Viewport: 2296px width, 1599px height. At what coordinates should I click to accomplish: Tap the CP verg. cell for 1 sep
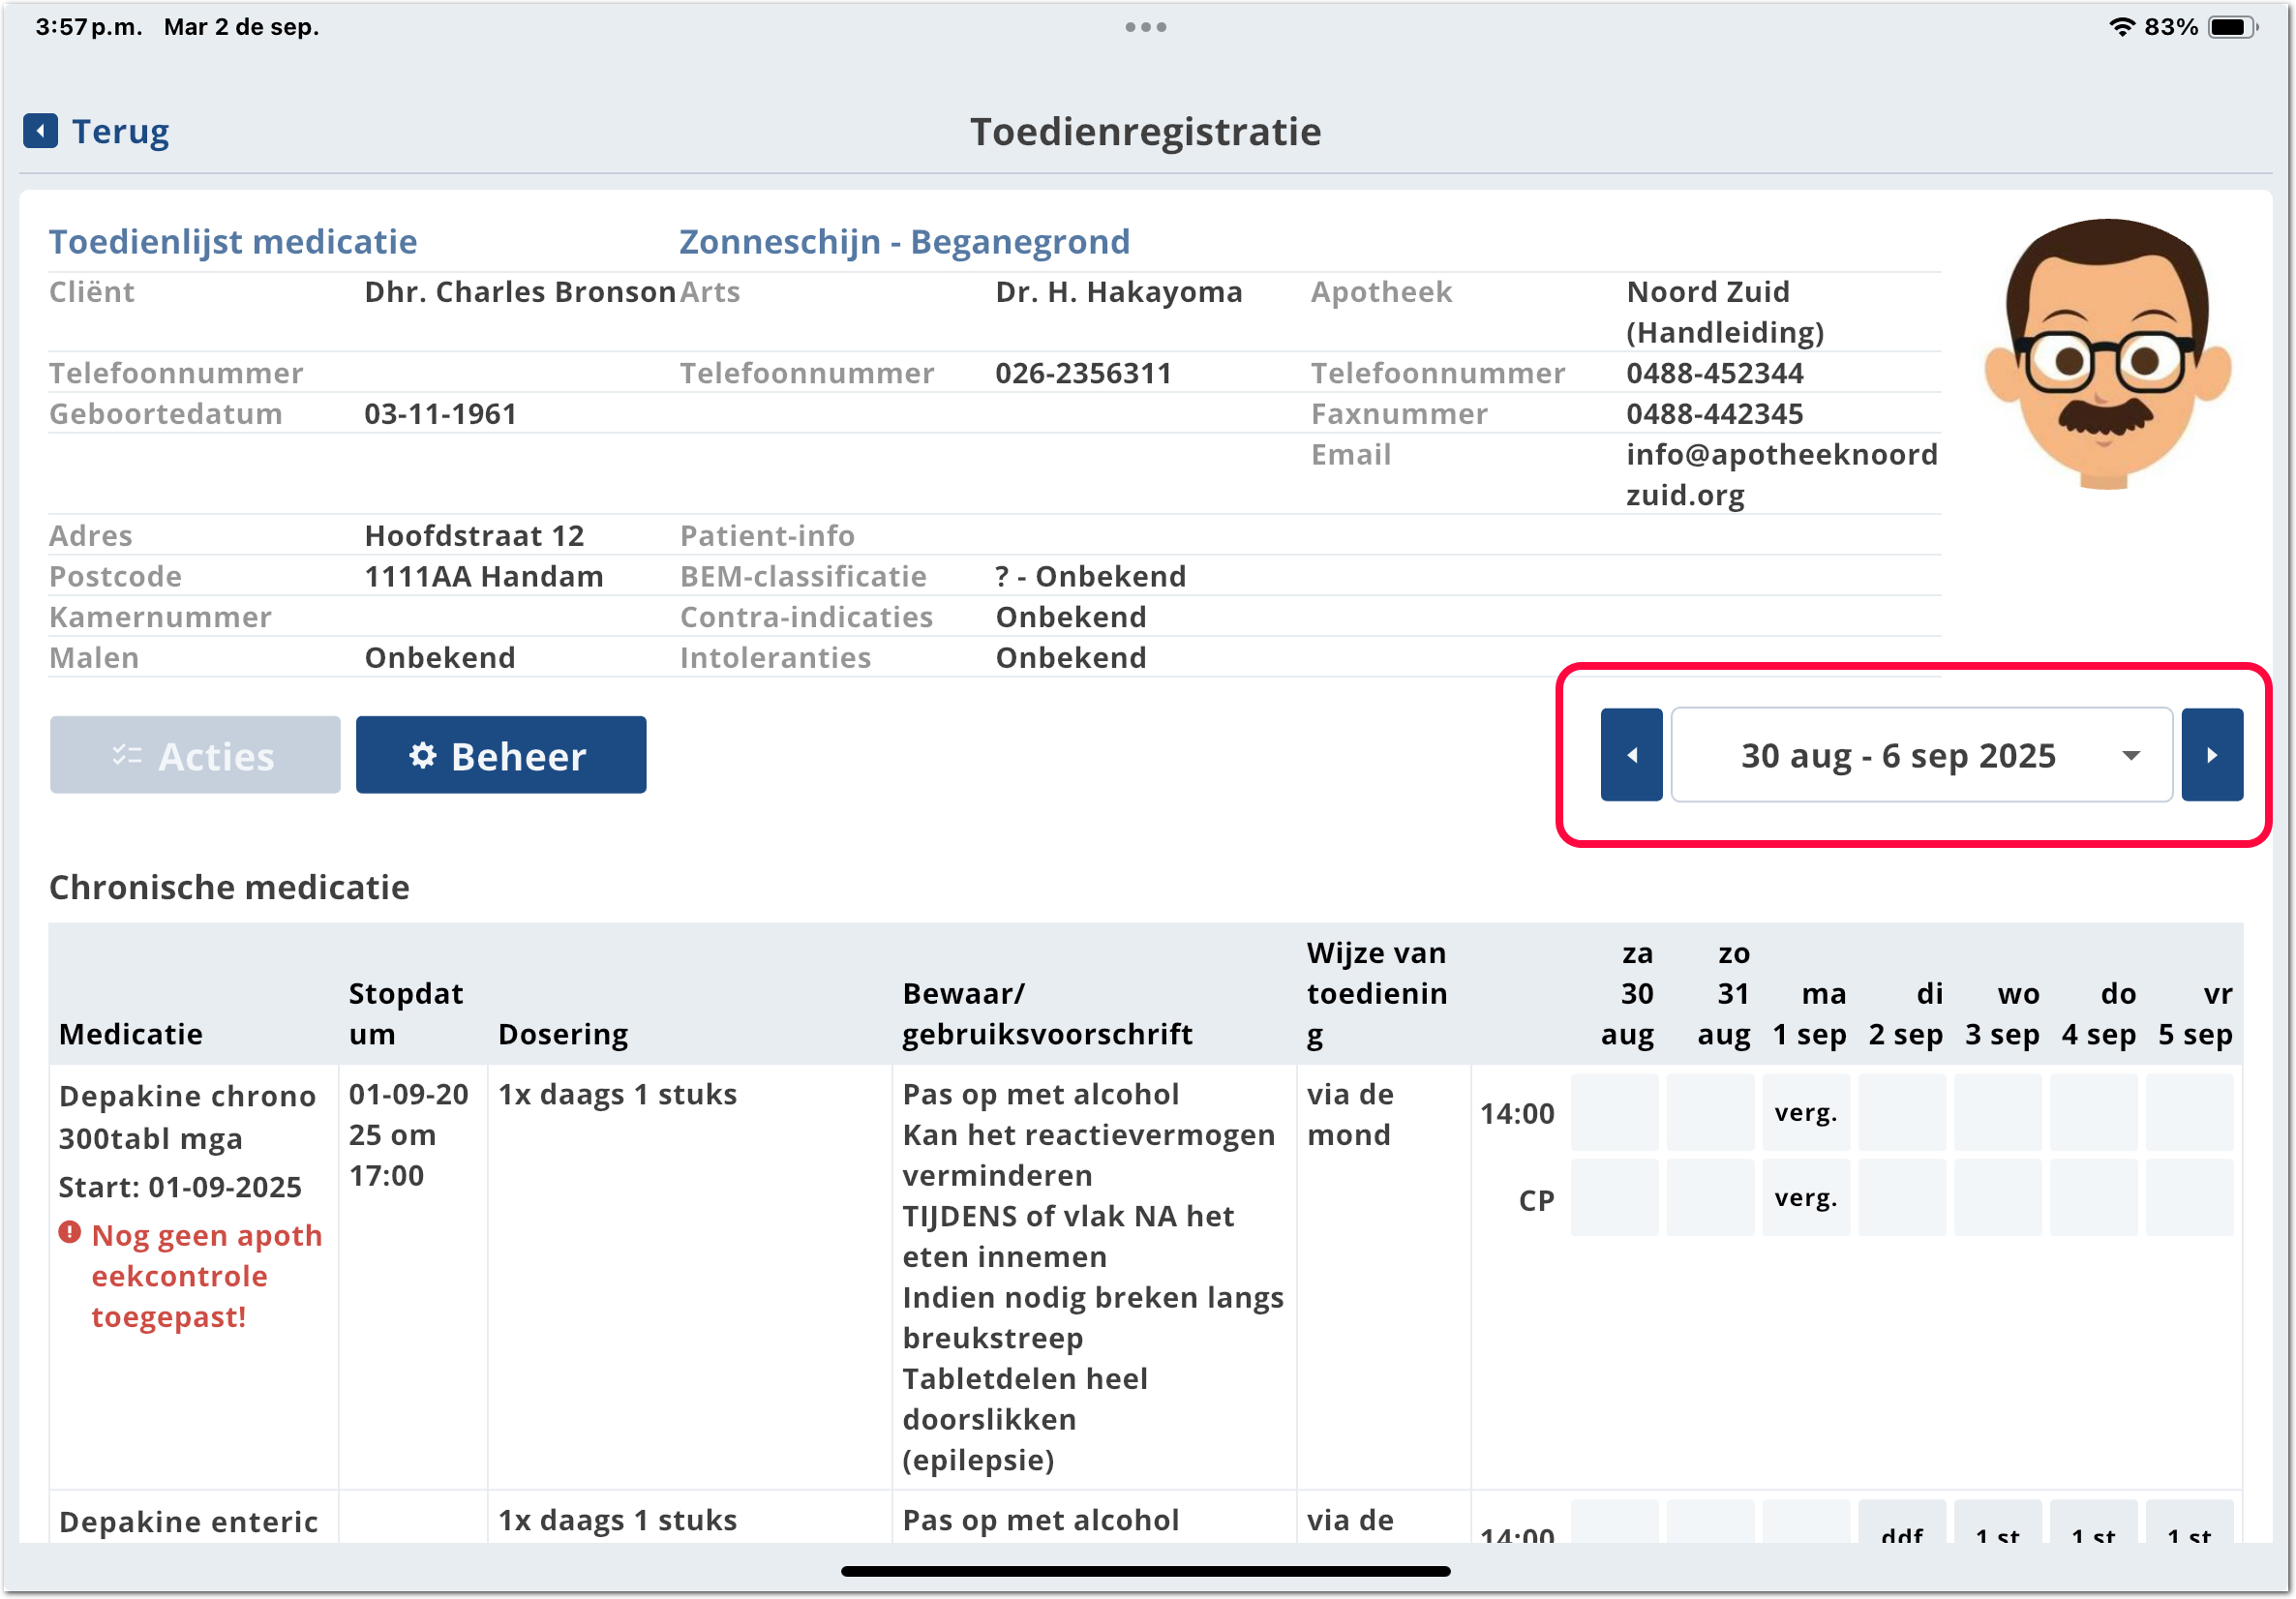click(x=1805, y=1197)
